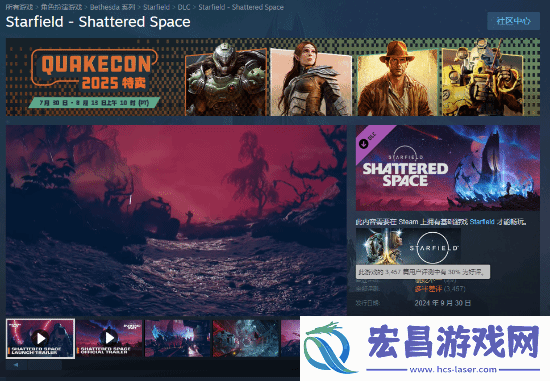Click the release date 2024 年 9 月 30 日
Image resolution: width=550 pixels, height=381 pixels.
tap(443, 303)
